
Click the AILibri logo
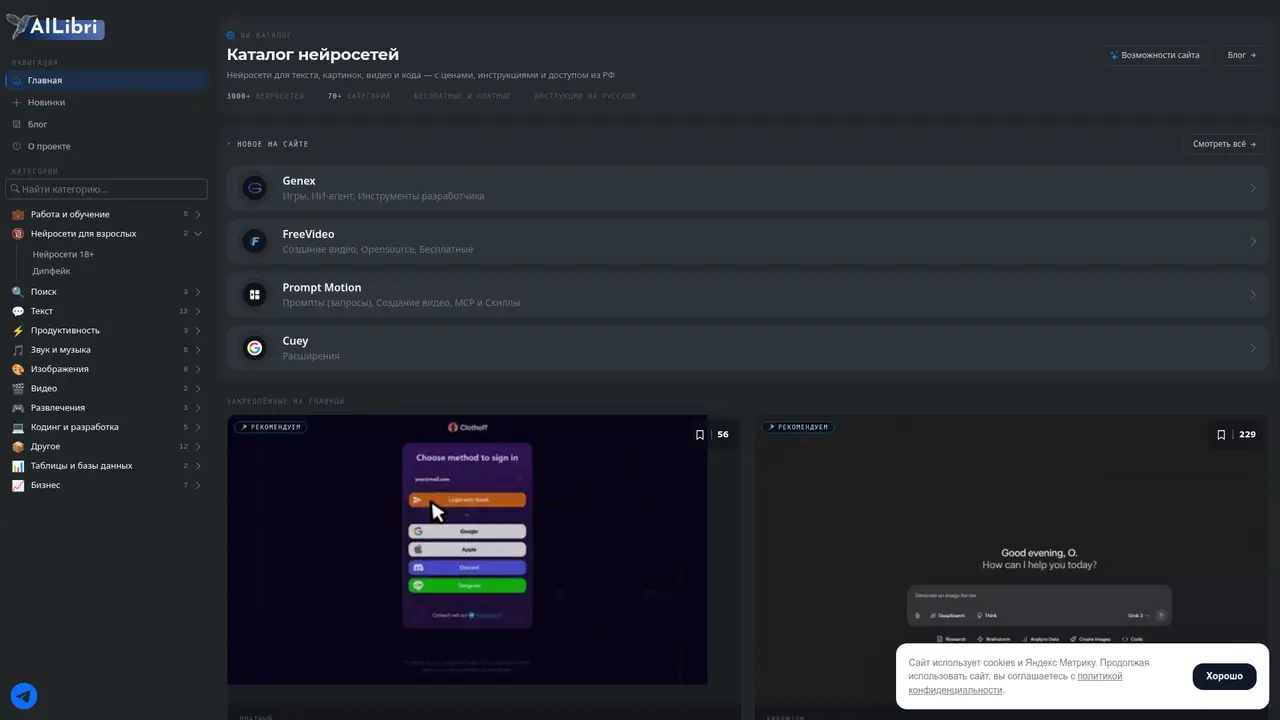[55, 27]
